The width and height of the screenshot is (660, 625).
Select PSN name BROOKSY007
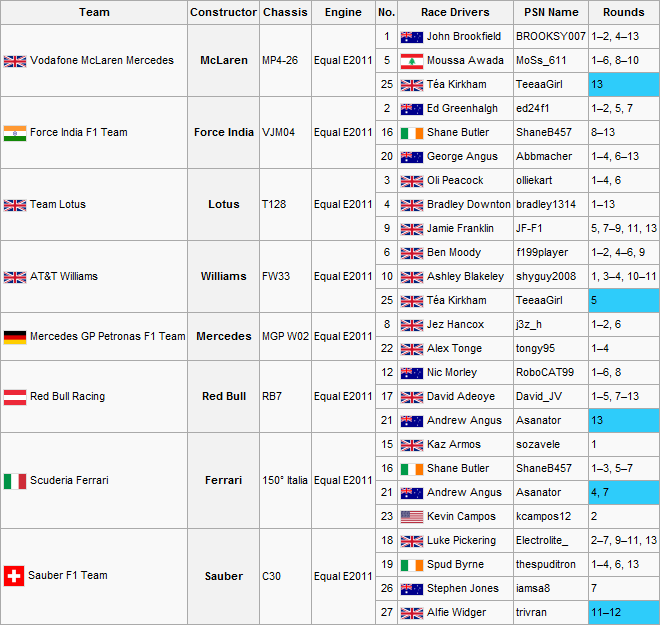551,37
